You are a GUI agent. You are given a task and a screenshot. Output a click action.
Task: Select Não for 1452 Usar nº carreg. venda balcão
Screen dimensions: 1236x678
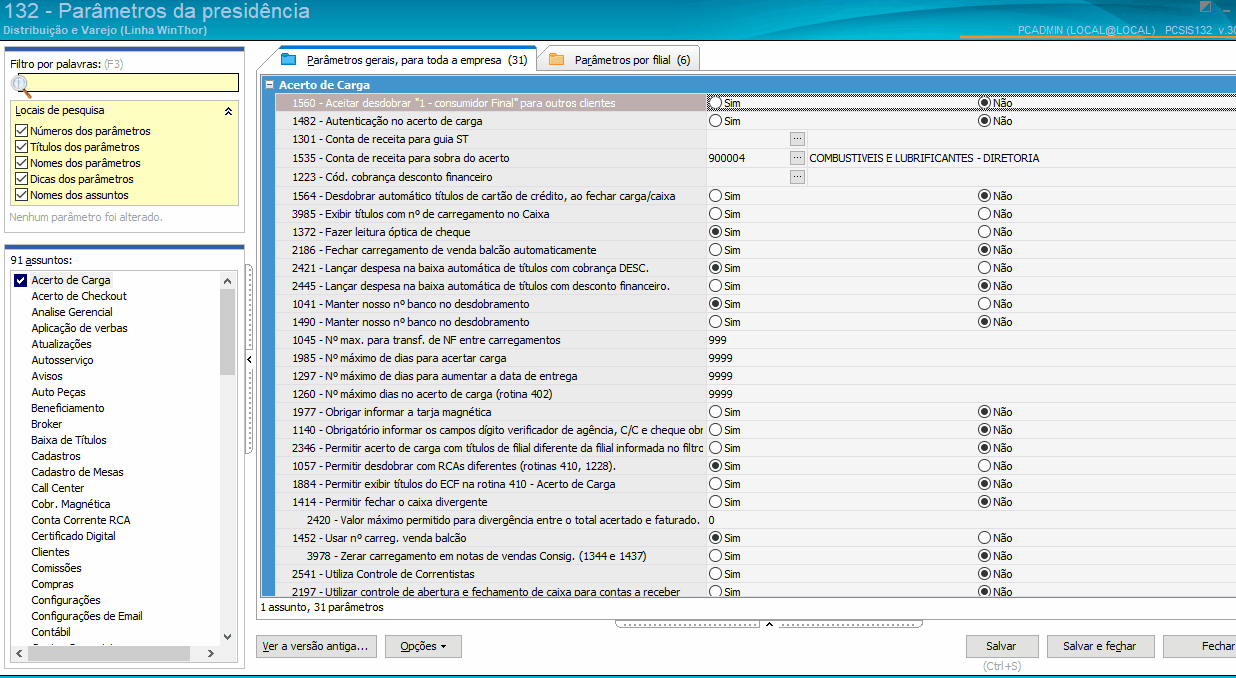point(984,538)
